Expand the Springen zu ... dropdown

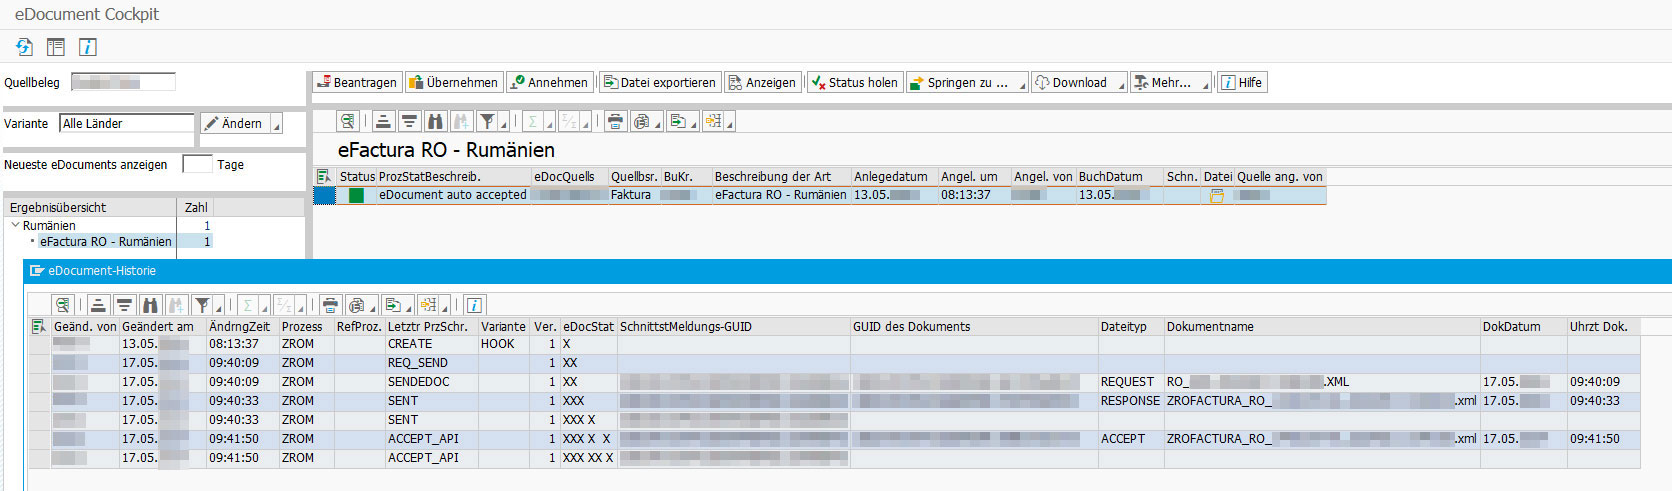(x=1022, y=84)
